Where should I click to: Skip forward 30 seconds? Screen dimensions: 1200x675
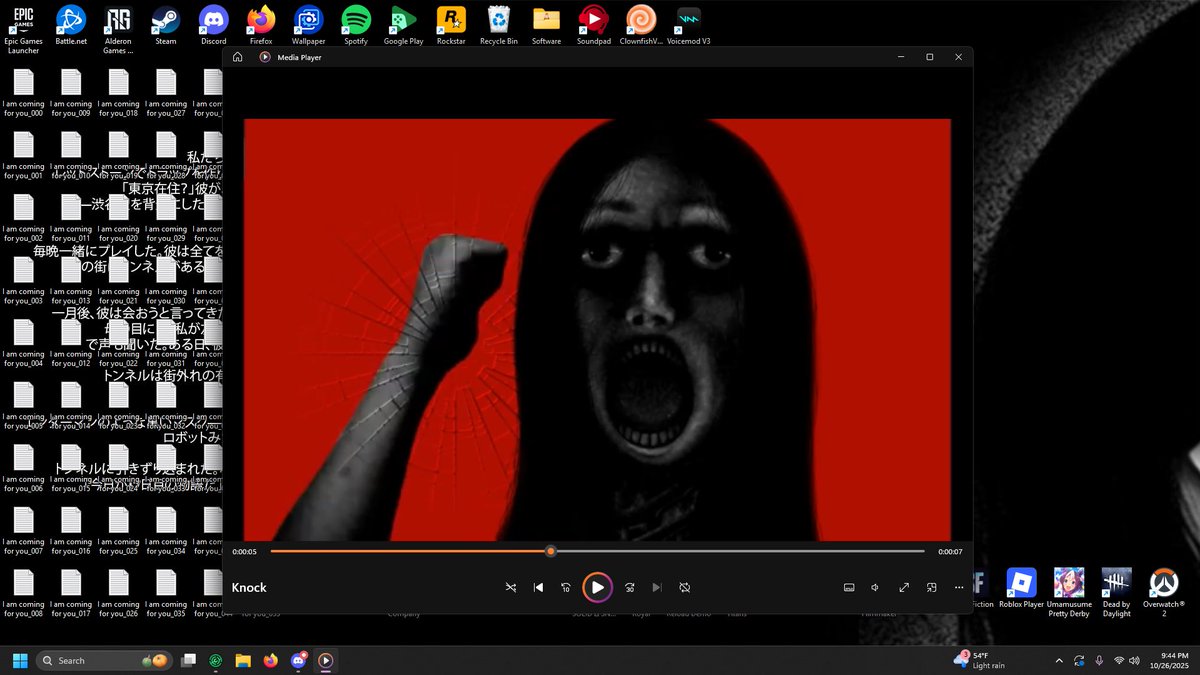tap(629, 587)
